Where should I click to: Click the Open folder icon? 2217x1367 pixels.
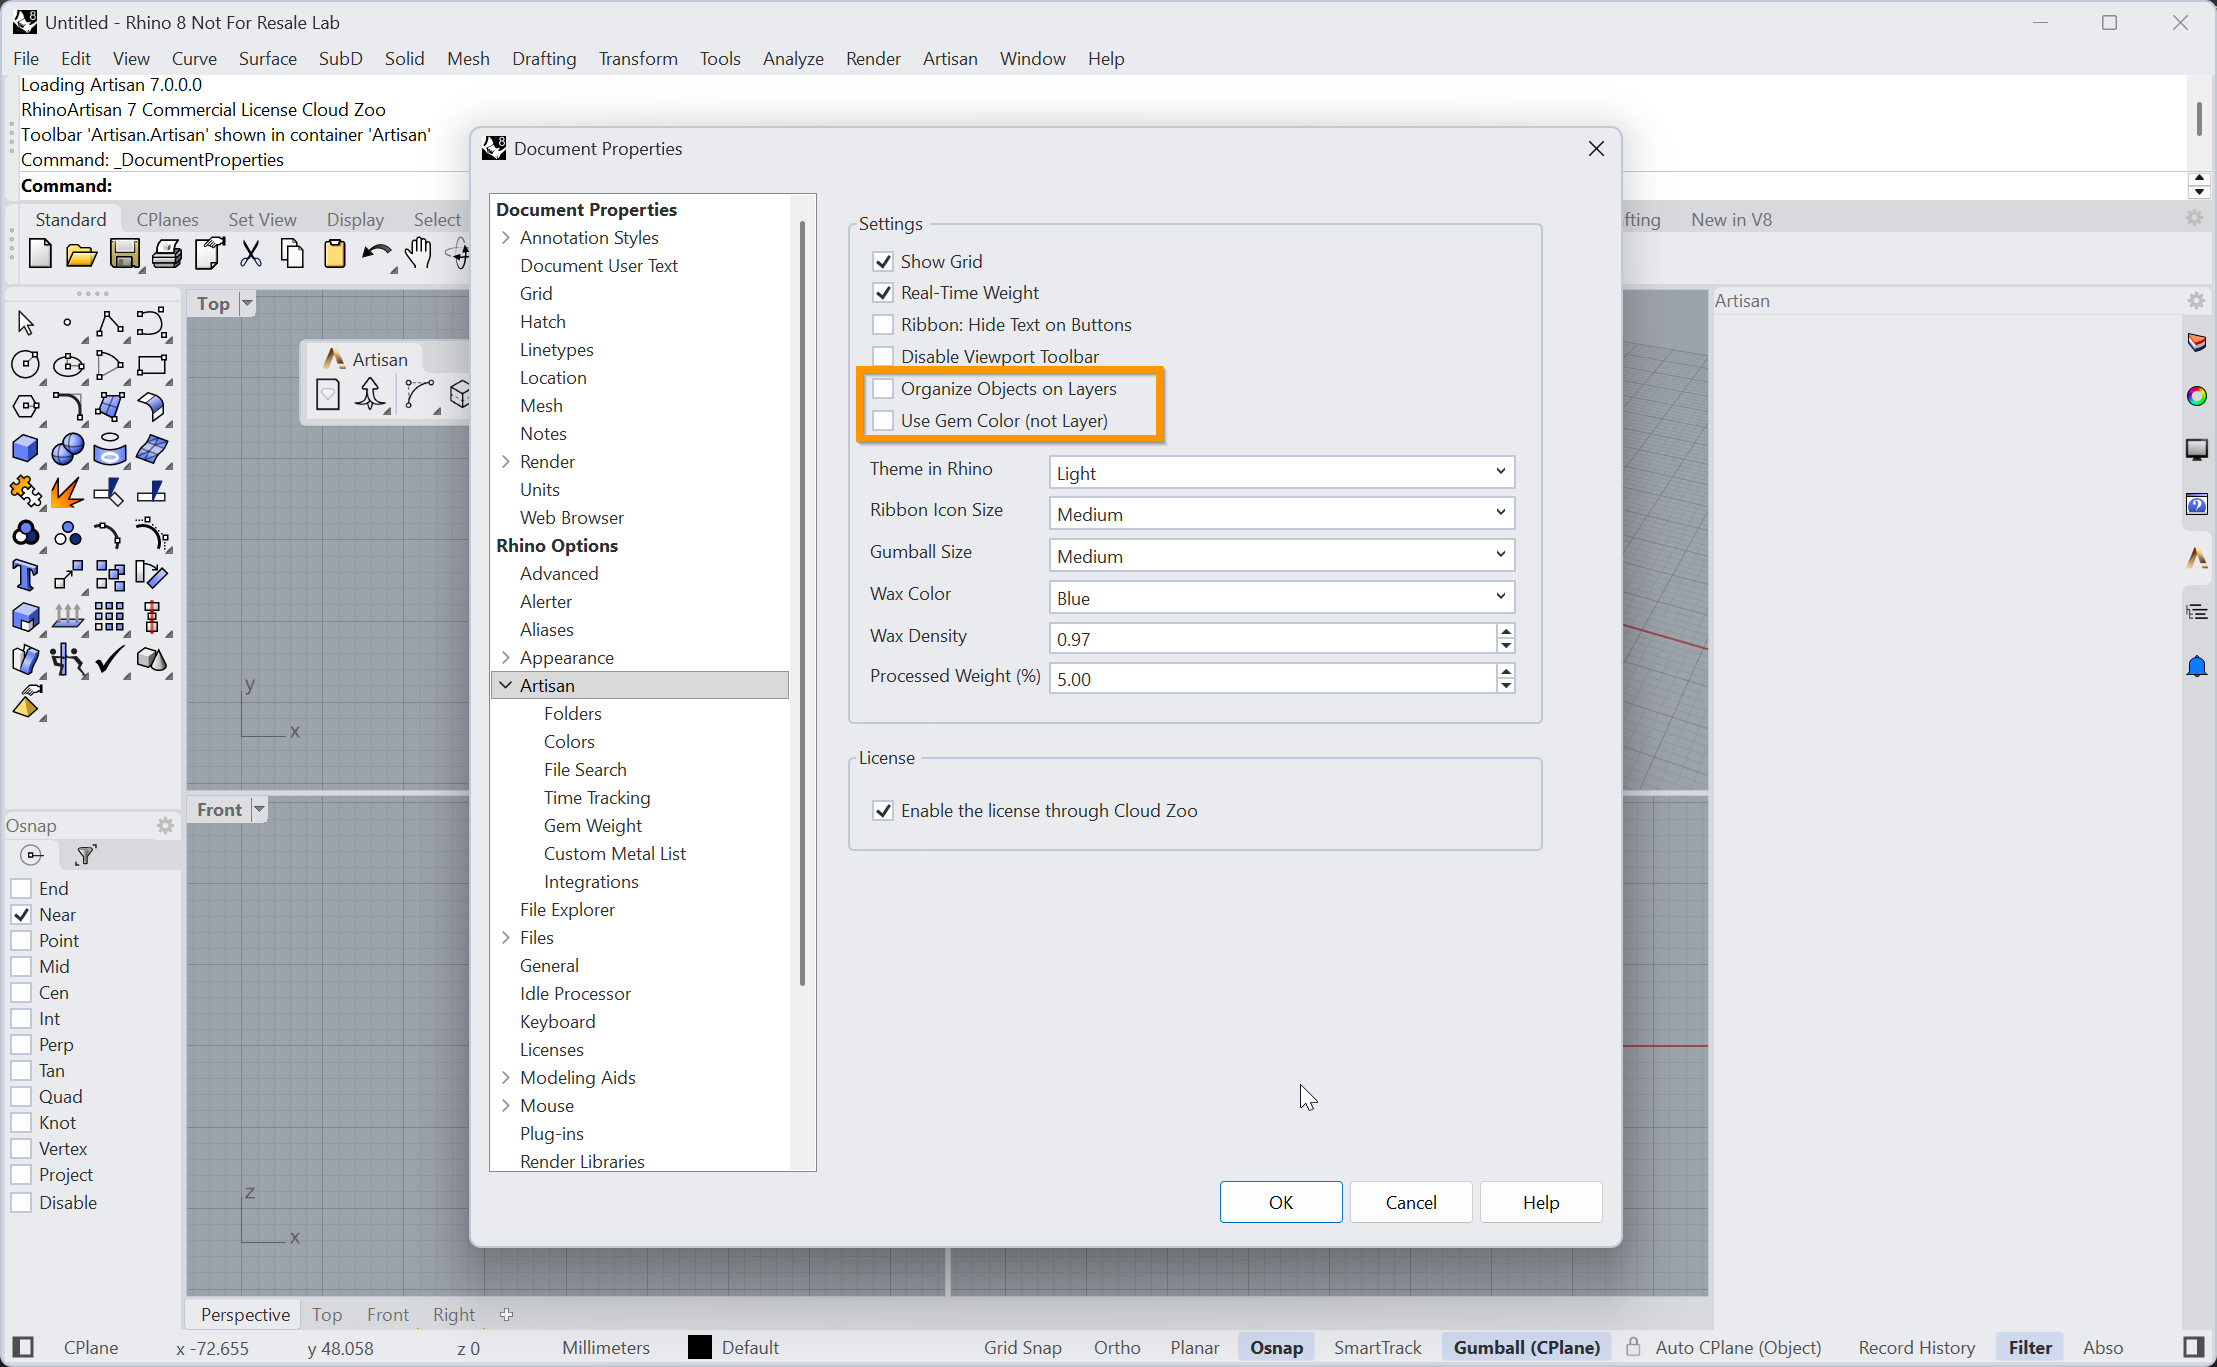click(x=81, y=254)
